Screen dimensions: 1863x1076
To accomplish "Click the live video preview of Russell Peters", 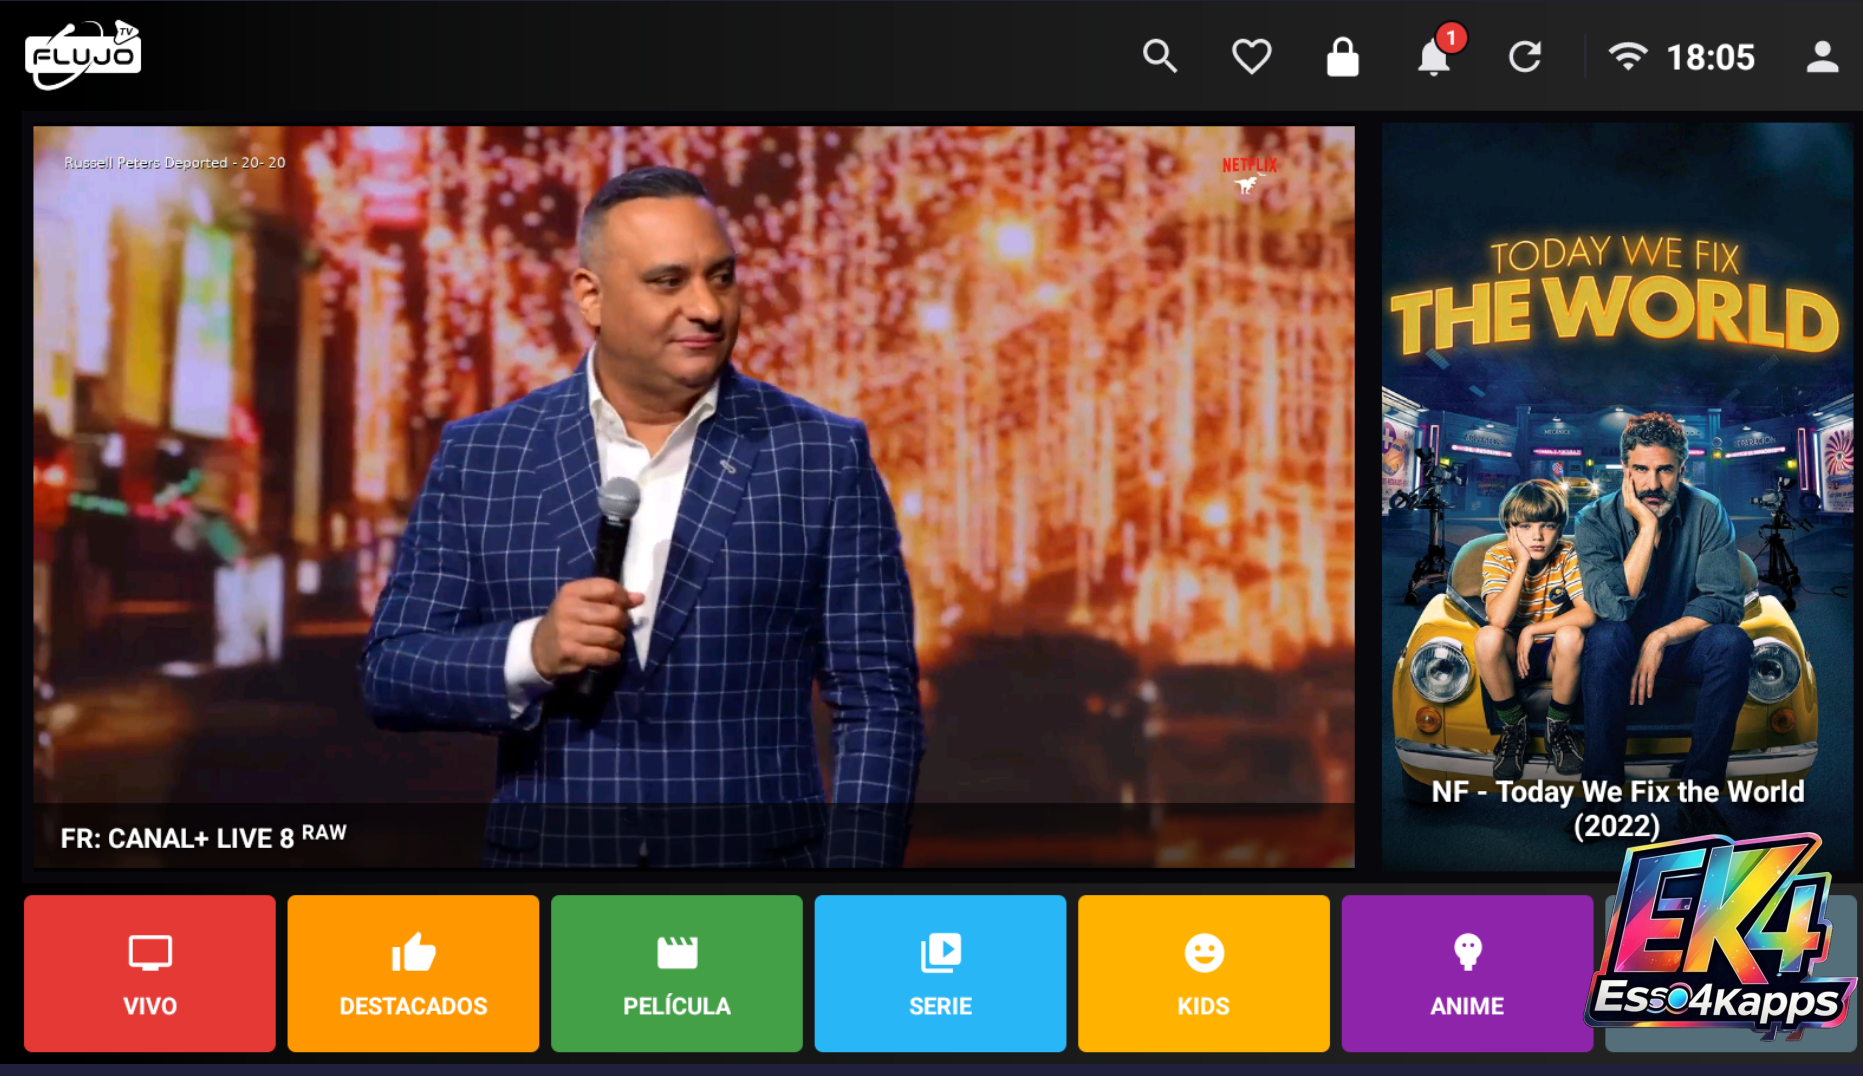I will (x=694, y=496).
